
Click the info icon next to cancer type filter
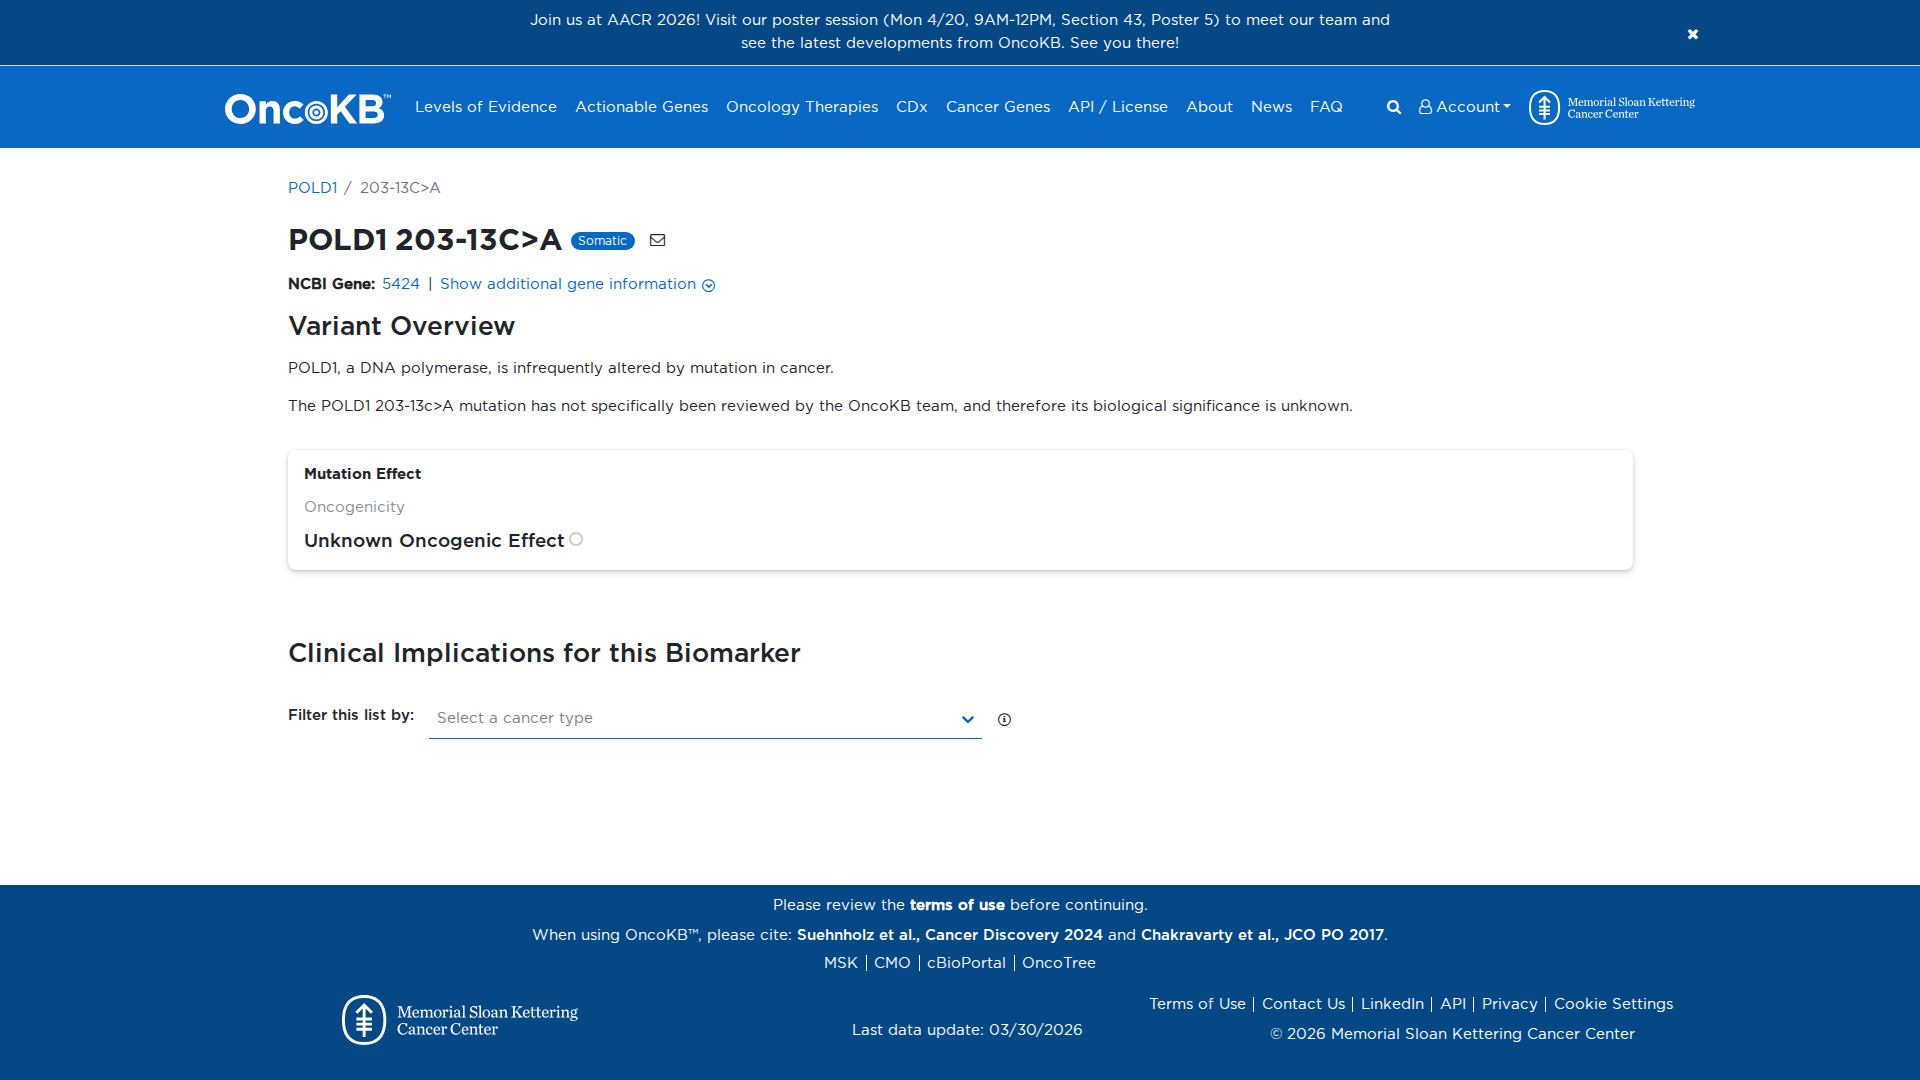[1004, 719]
